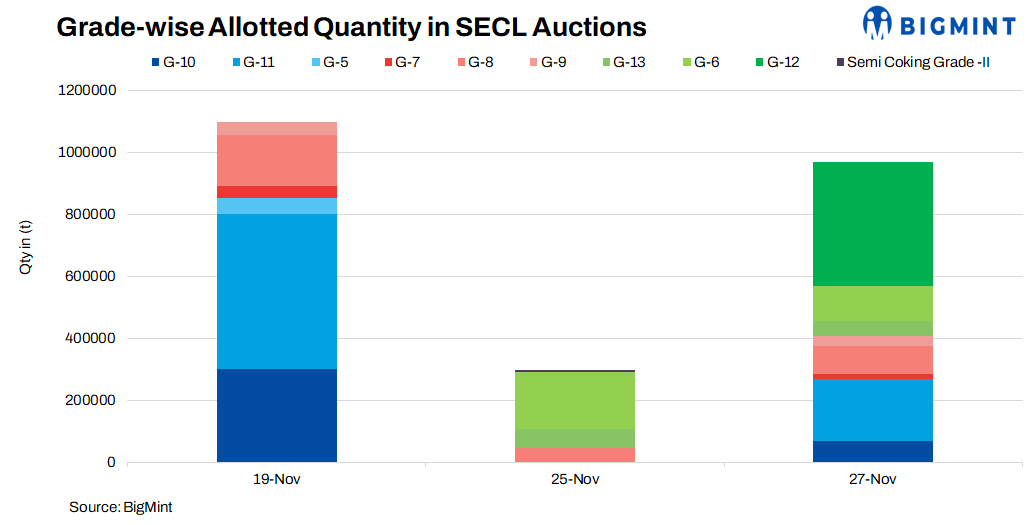Click the Source: BigMint text
Screen dimensions: 1030x525
113,508
